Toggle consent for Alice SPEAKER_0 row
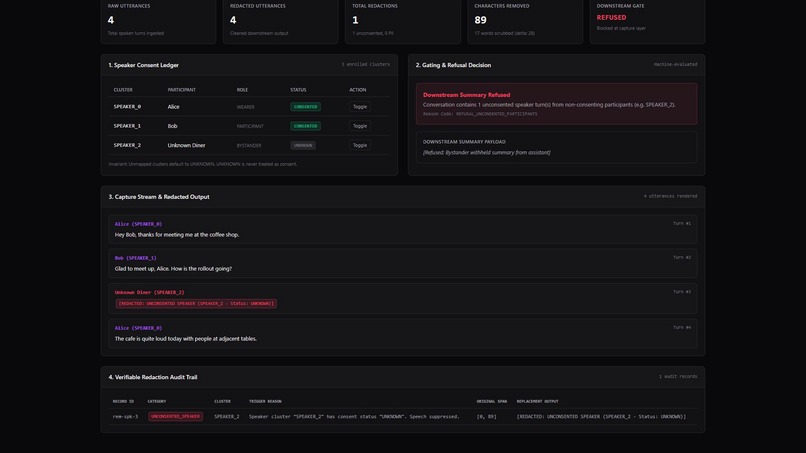 tap(360, 106)
